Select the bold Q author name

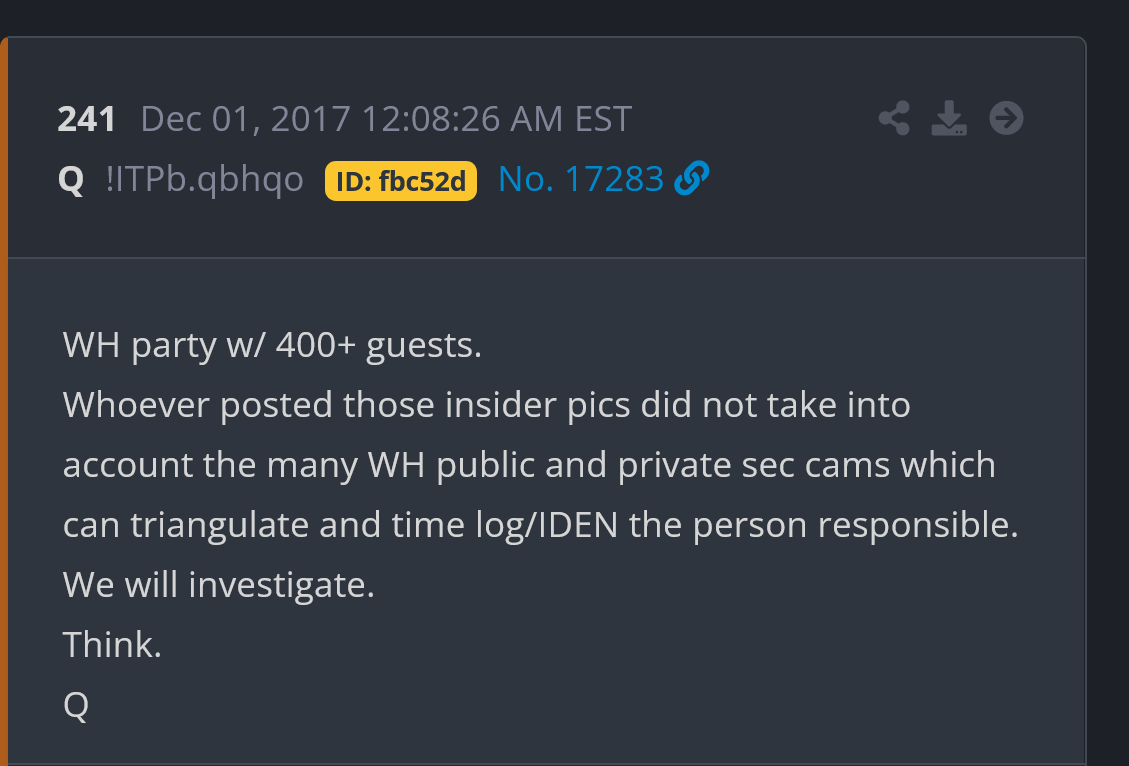click(x=71, y=180)
